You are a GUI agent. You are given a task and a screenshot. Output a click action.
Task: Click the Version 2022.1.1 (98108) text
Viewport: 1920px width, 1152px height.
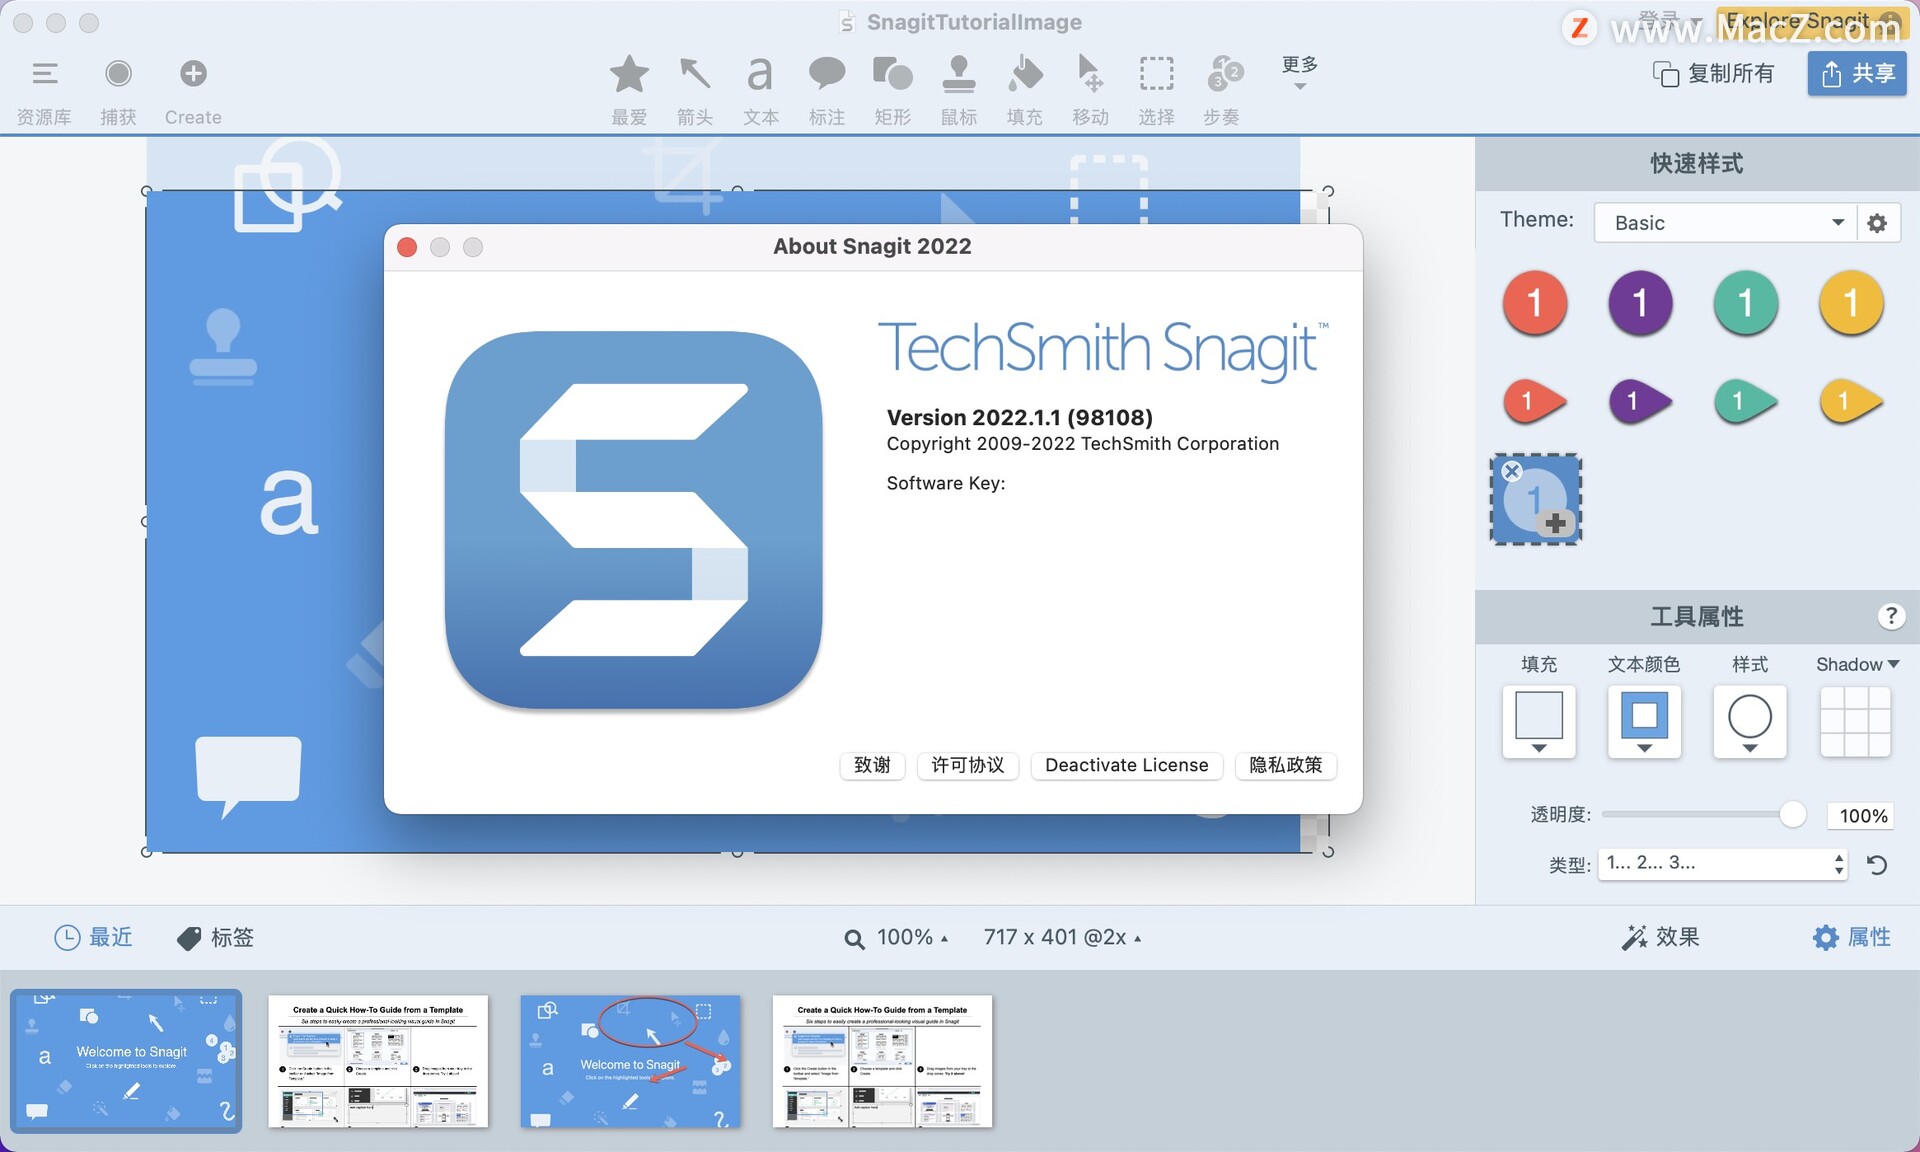pyautogui.click(x=1019, y=417)
